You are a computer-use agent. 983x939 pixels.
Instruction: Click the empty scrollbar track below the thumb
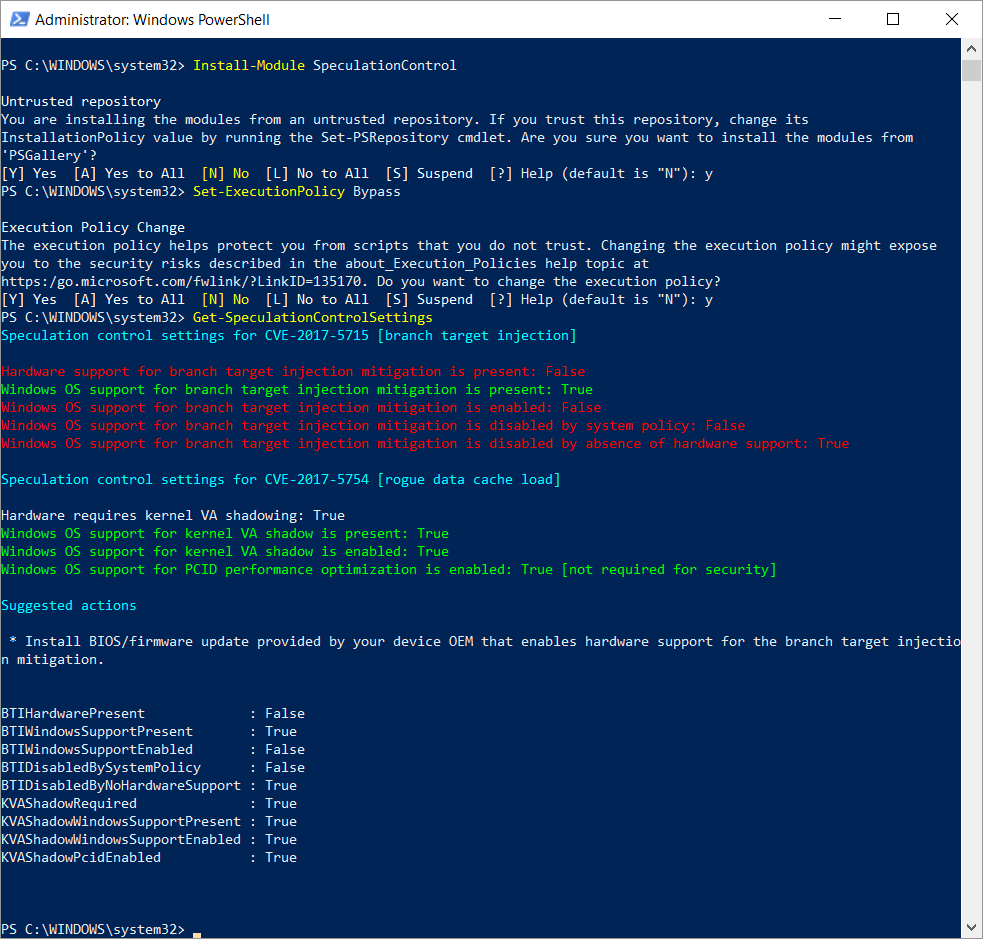tap(971, 500)
